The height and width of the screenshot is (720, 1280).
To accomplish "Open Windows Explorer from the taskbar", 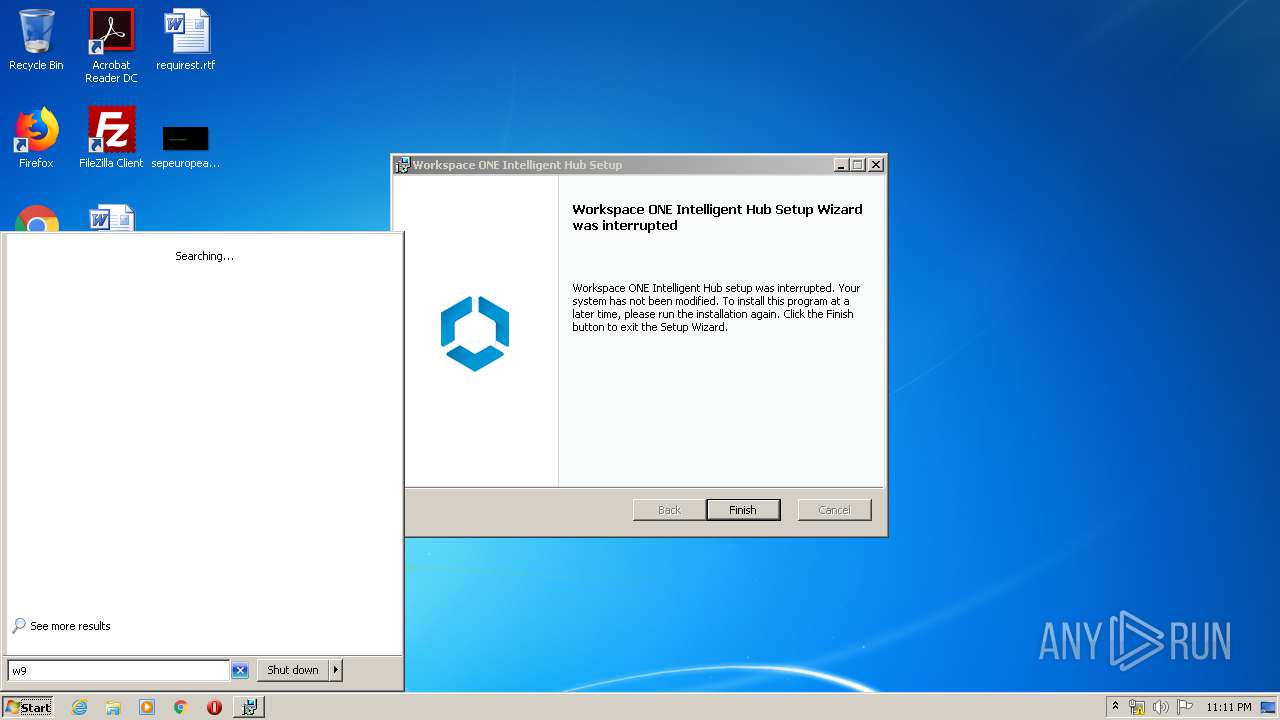I will [113, 707].
